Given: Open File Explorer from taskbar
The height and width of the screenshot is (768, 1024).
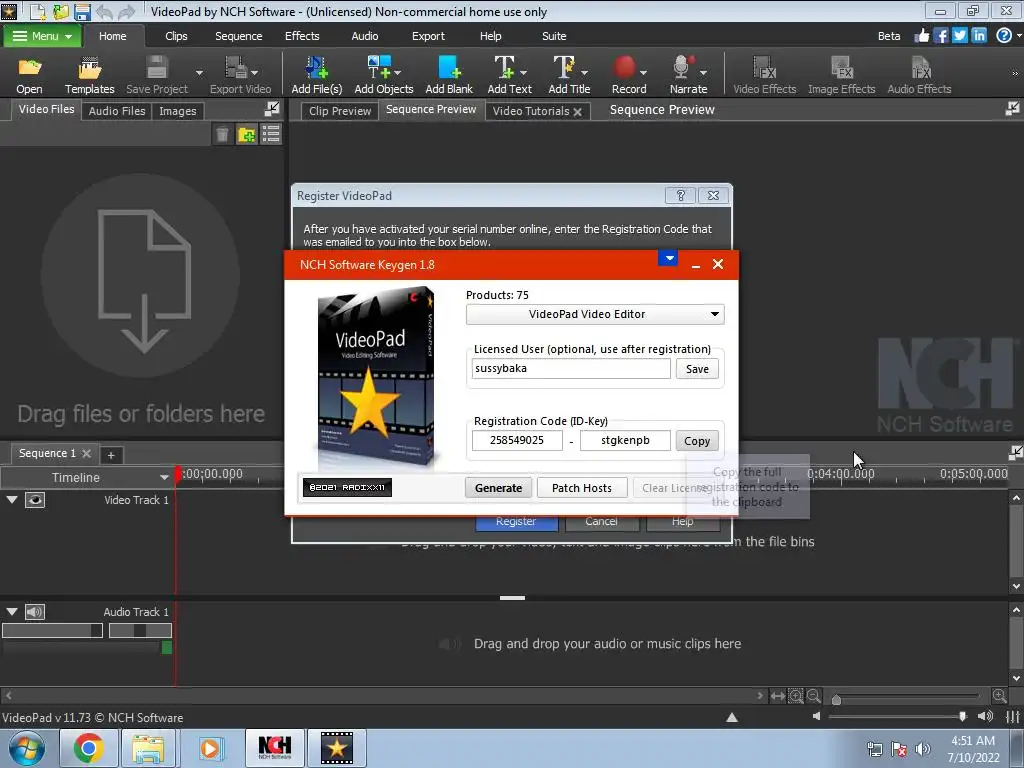Looking at the screenshot, I should [x=148, y=748].
